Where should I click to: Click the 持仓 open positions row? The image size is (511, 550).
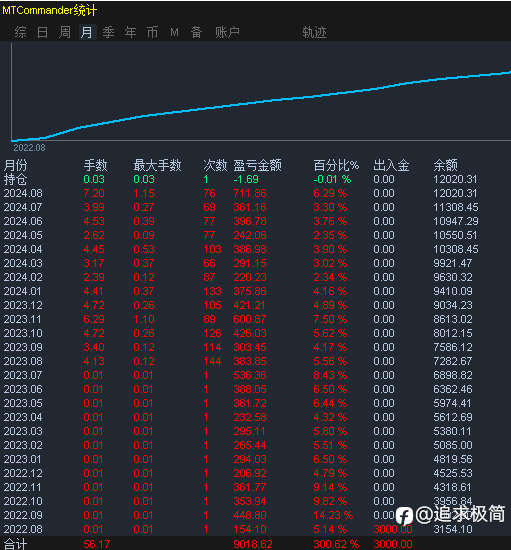pos(255,179)
